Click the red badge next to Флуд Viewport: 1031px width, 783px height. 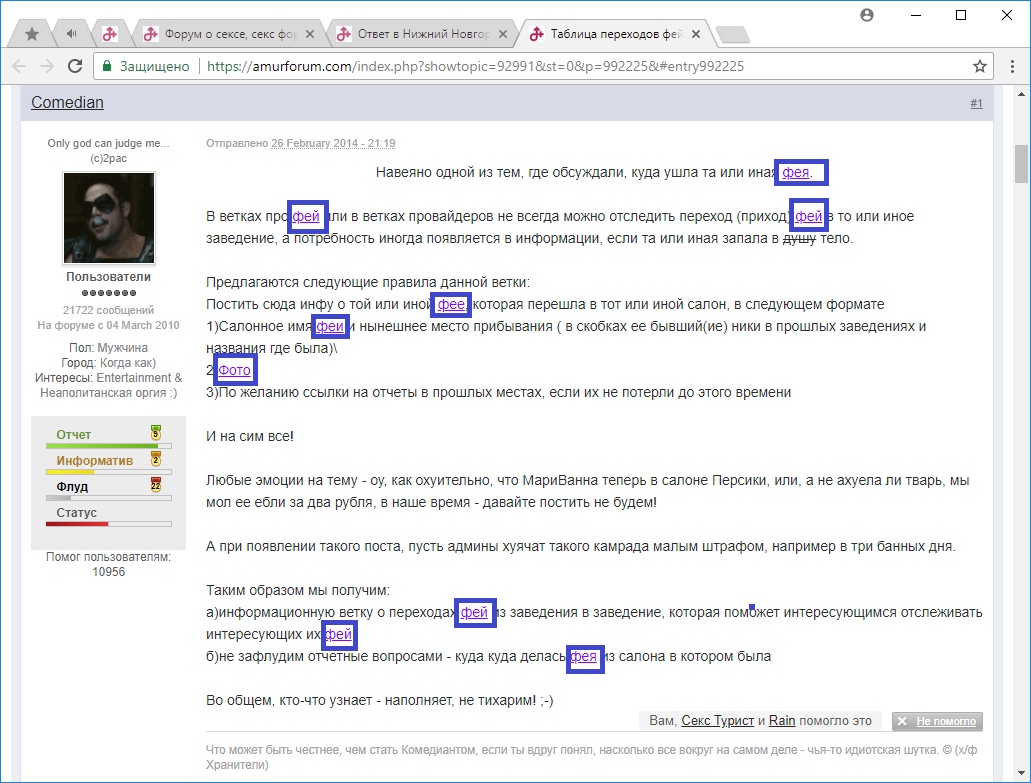[x=155, y=486]
